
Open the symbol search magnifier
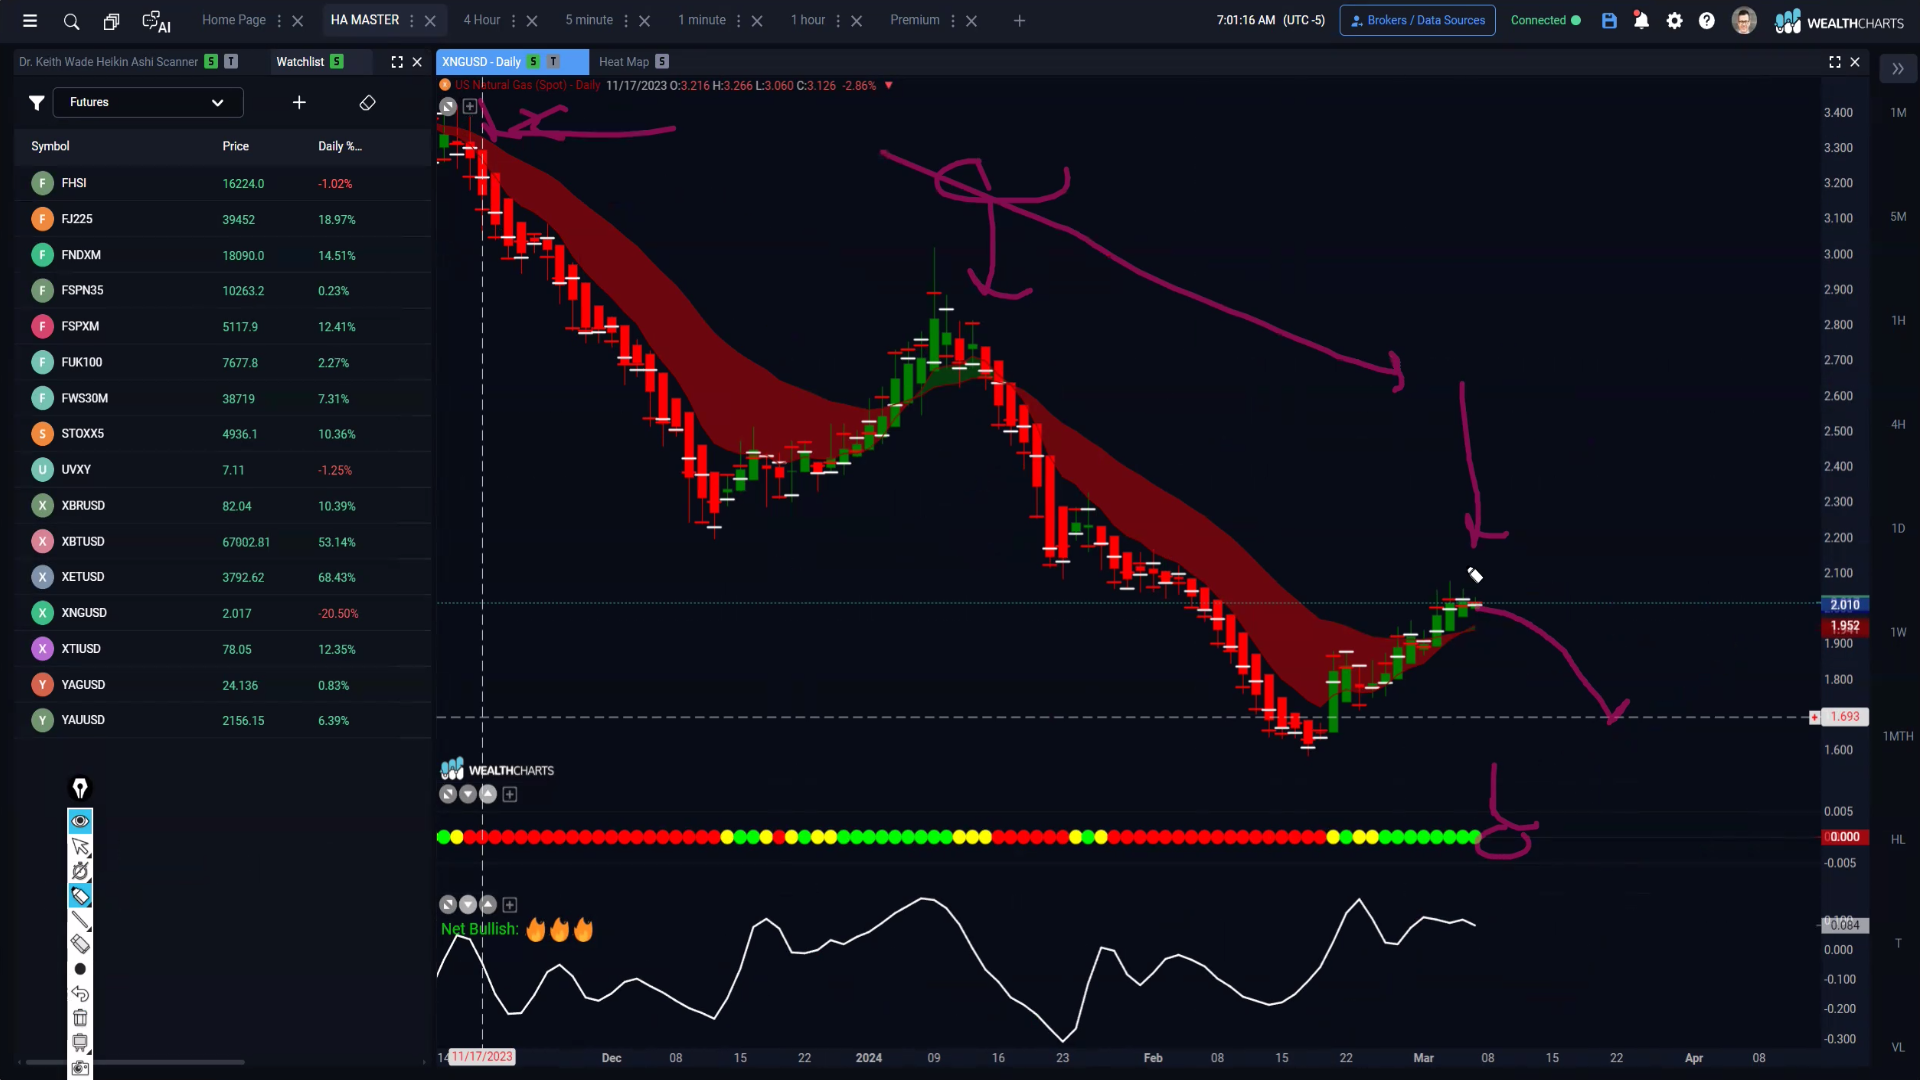pyautogui.click(x=71, y=20)
